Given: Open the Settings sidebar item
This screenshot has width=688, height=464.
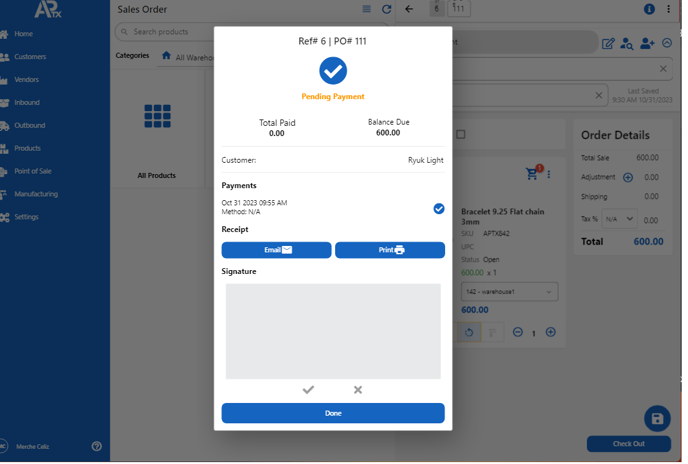Looking at the screenshot, I should click(26, 217).
